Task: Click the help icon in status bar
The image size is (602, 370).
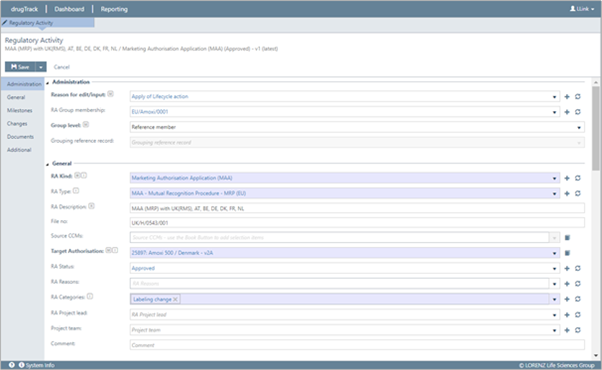Action: coord(12,365)
